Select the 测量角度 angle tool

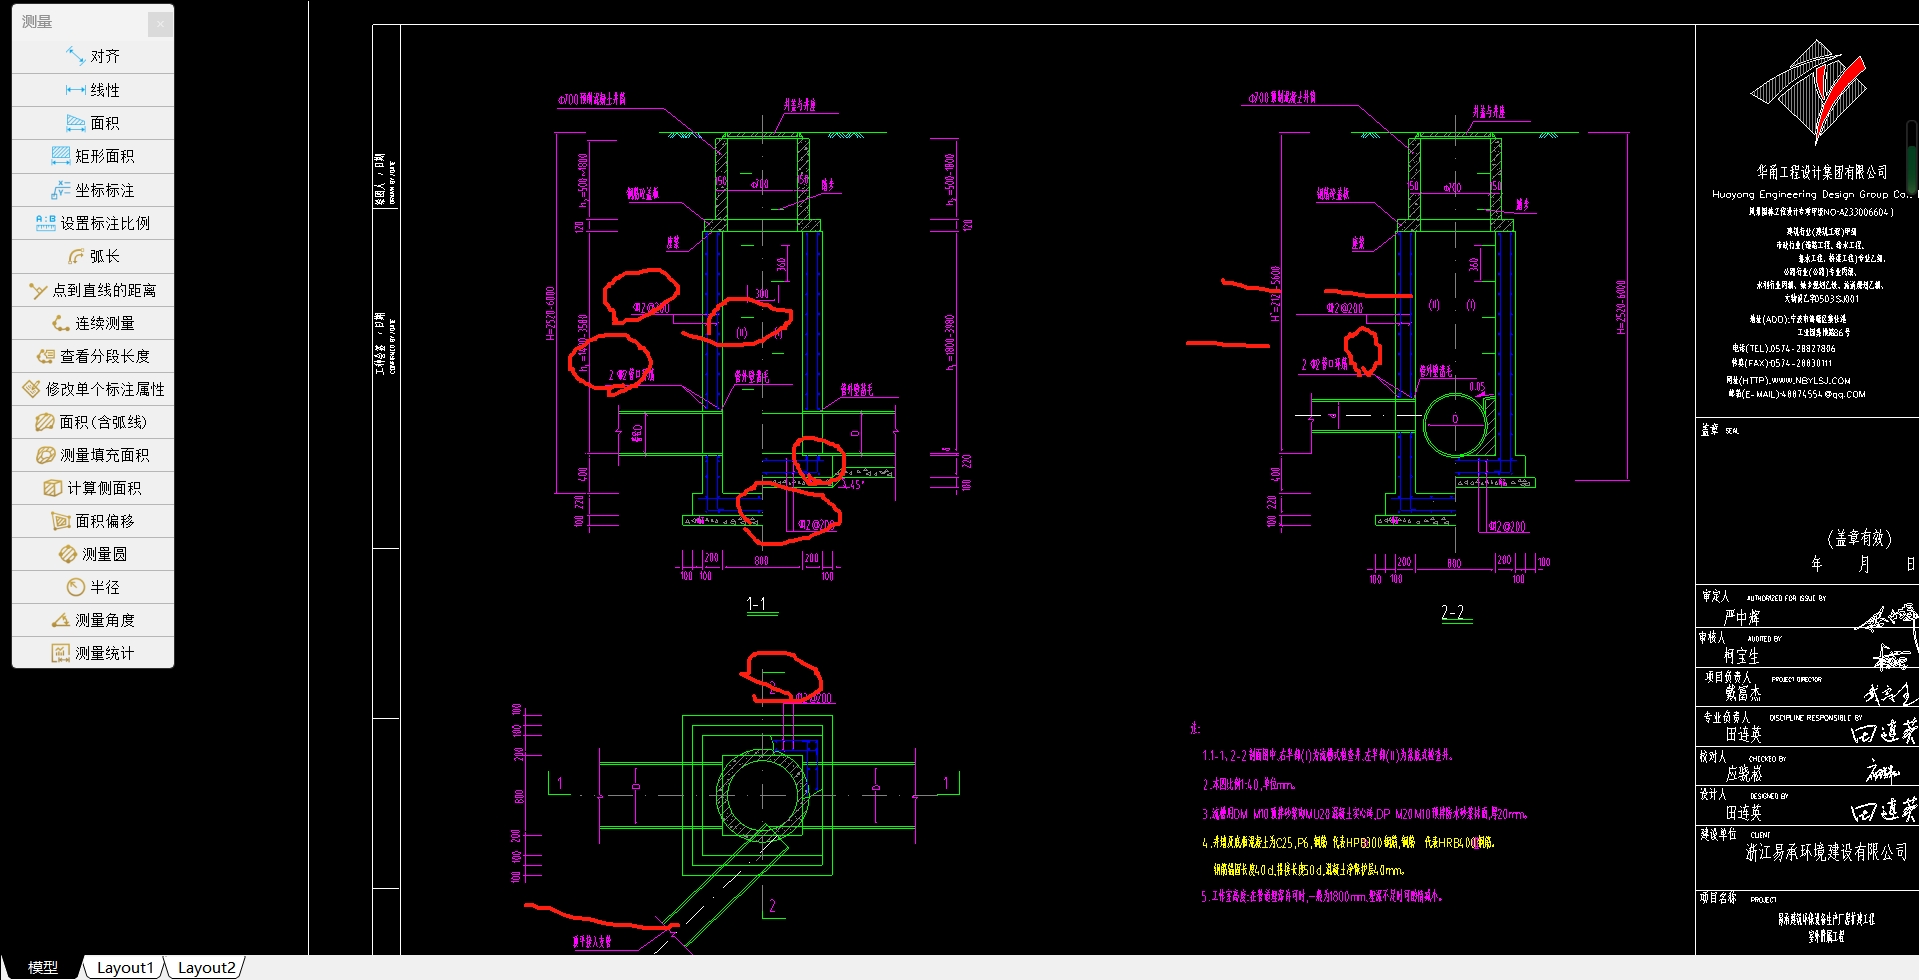[93, 620]
